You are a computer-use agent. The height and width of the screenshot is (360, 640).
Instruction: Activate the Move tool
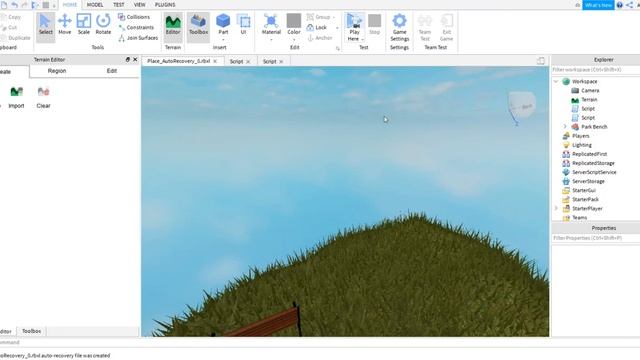64,24
